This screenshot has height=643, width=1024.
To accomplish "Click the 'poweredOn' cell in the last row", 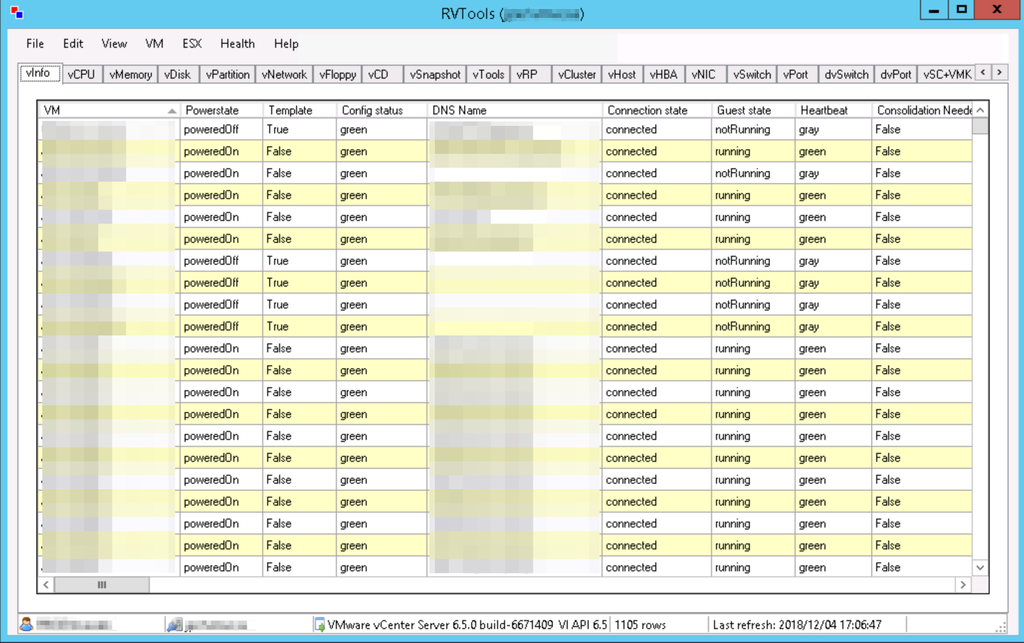I will [221, 567].
